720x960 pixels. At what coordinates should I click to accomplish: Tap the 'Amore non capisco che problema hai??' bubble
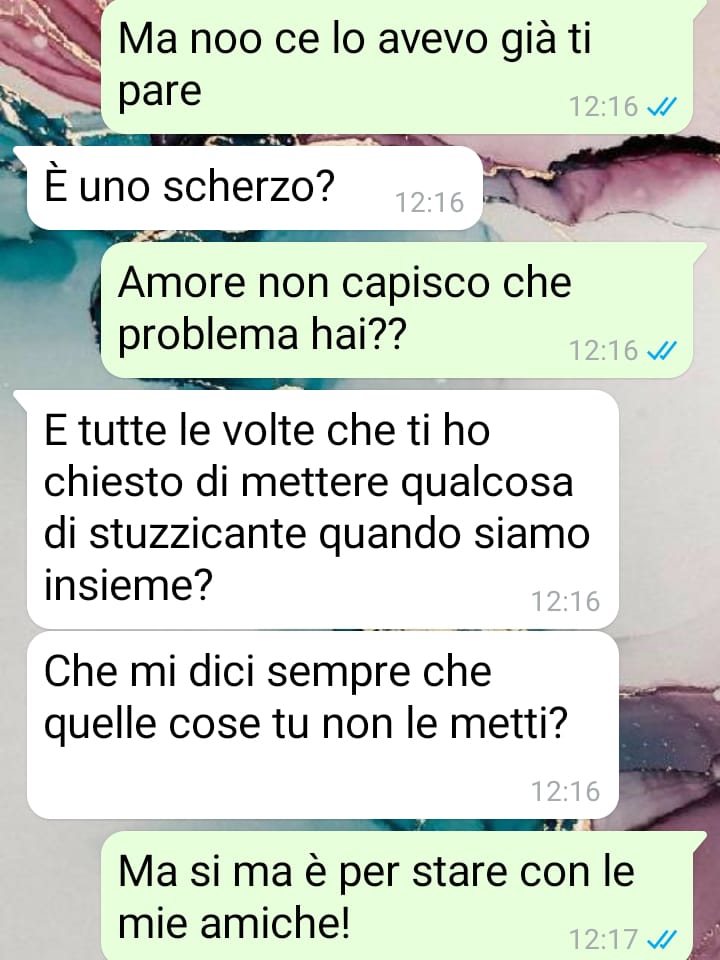tap(397, 310)
